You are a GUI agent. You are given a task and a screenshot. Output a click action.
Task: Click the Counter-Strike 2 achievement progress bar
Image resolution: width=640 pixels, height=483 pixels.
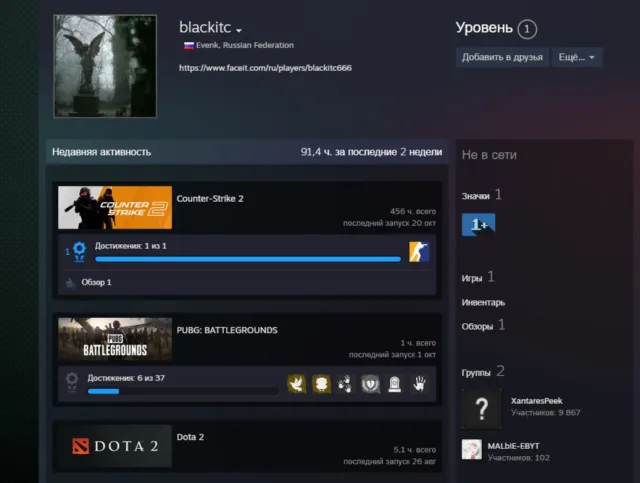248,259
